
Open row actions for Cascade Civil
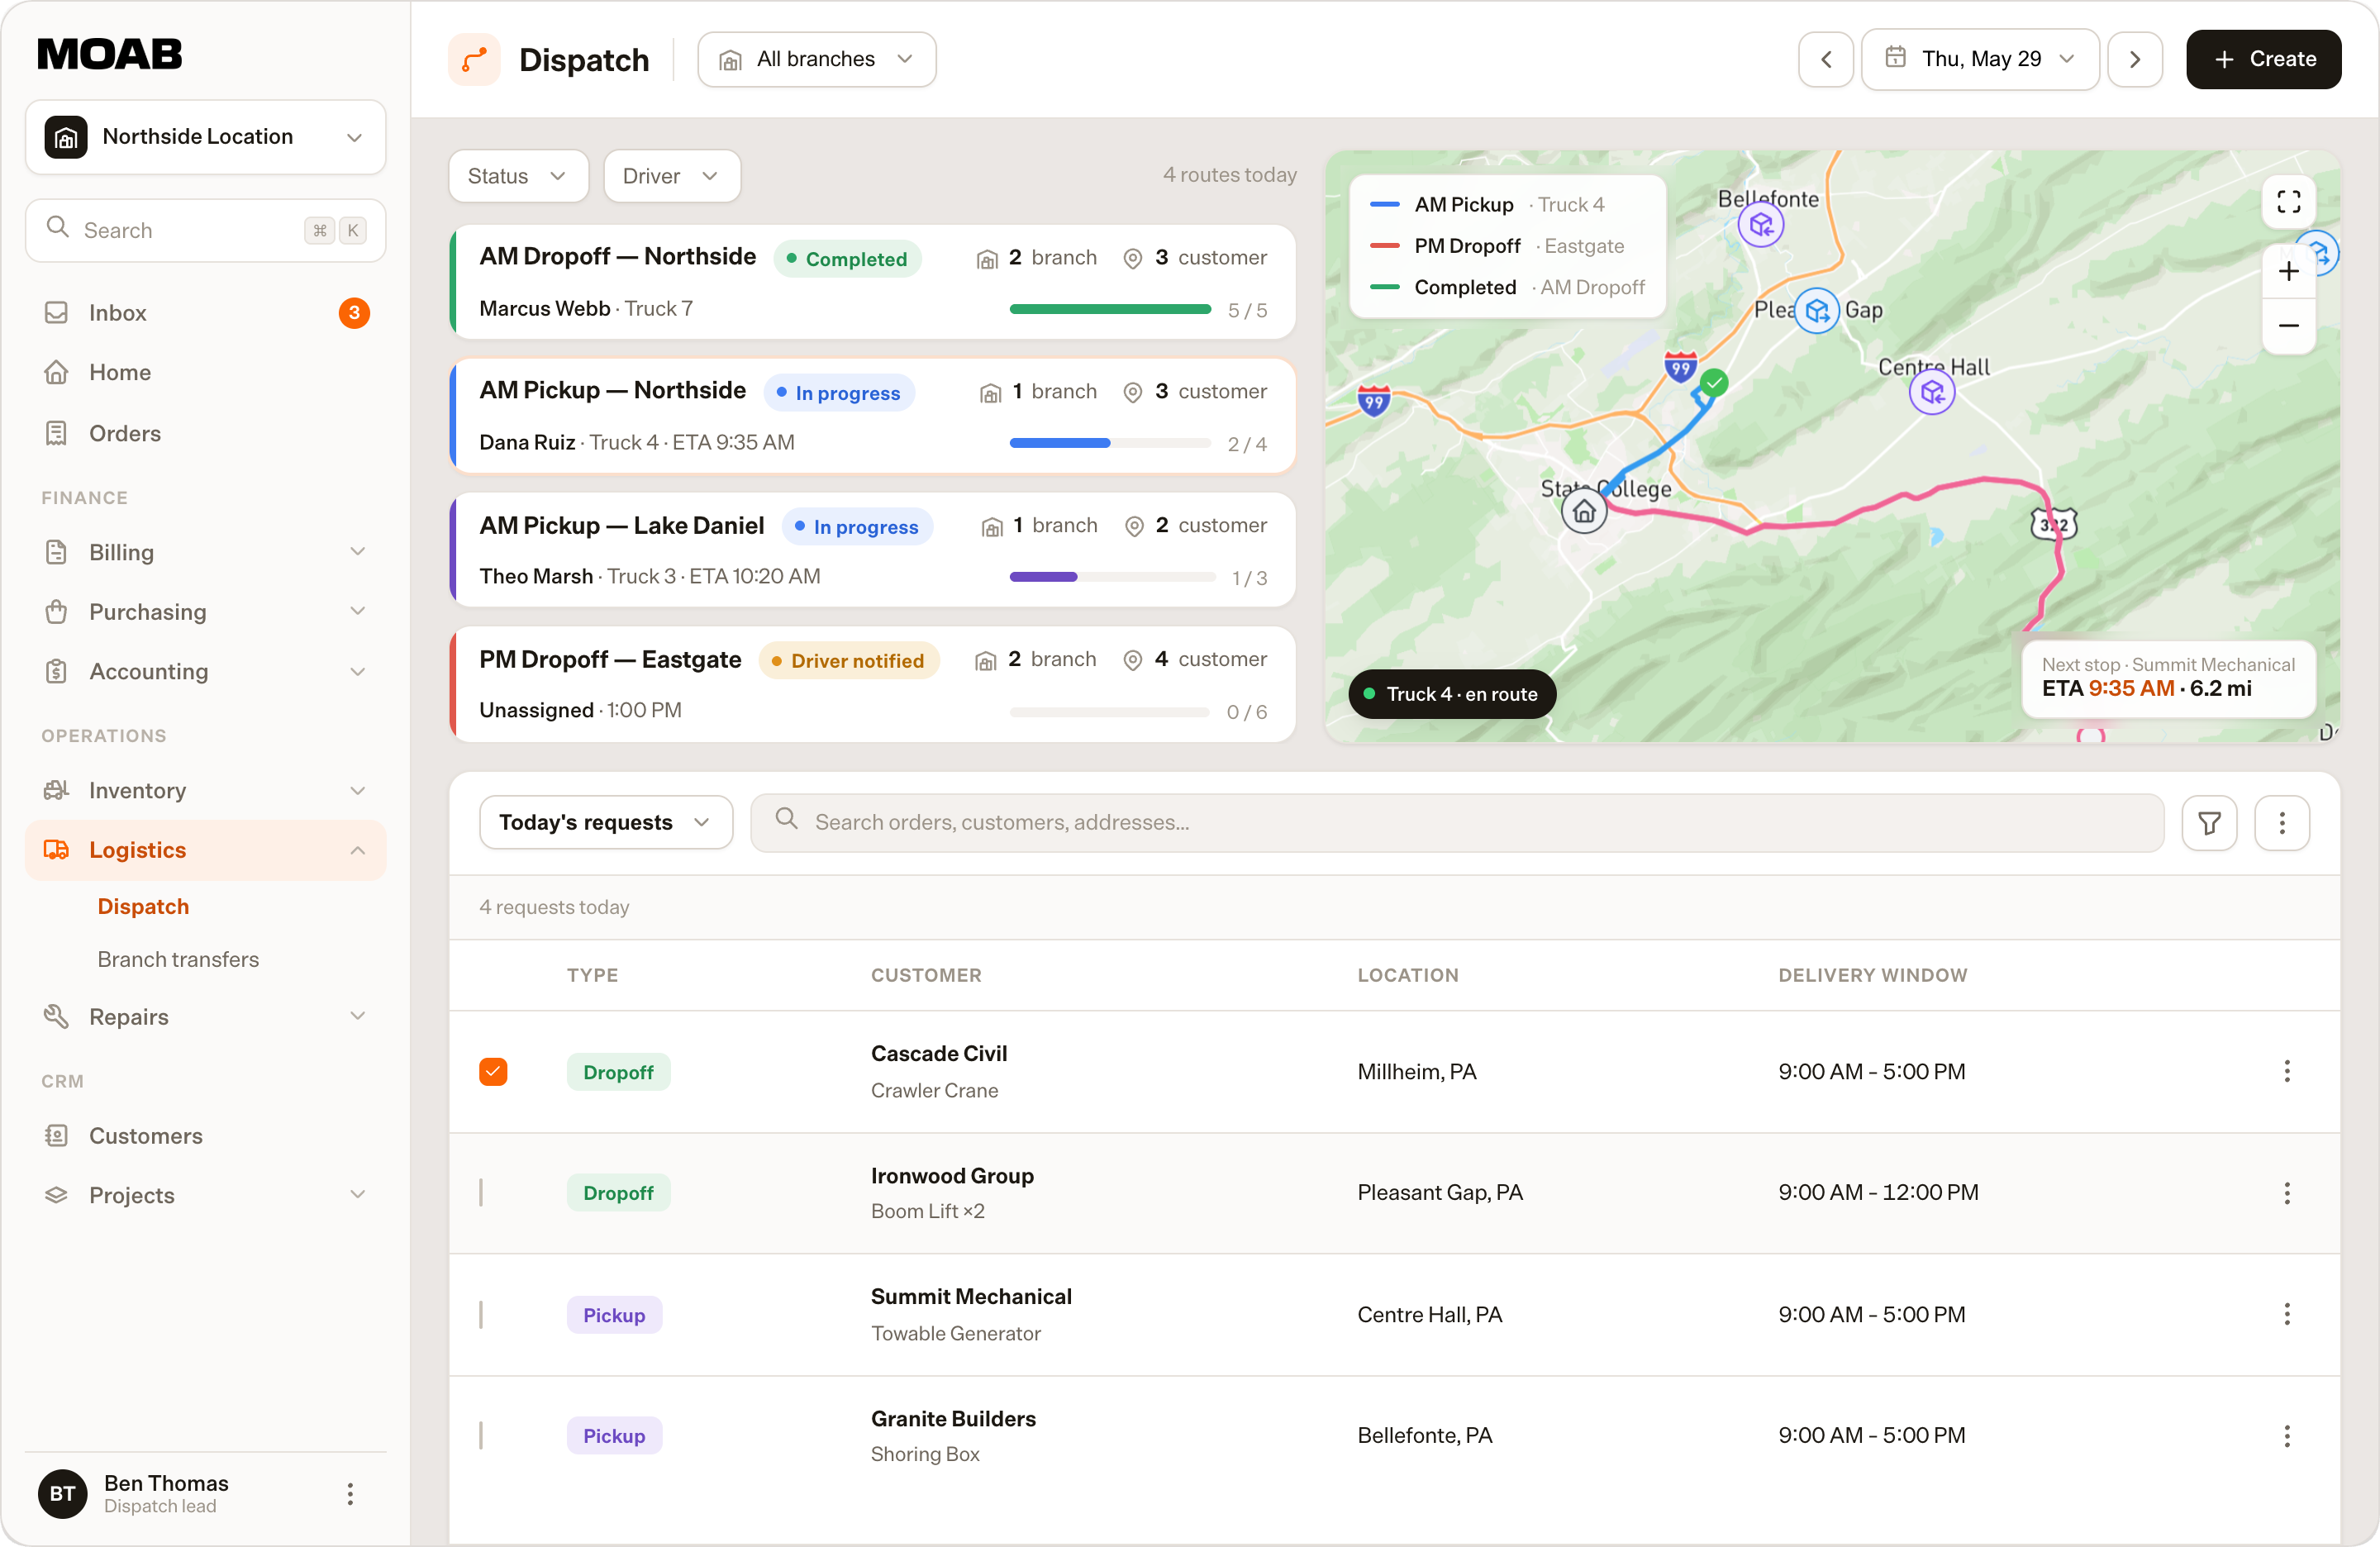[2287, 1071]
